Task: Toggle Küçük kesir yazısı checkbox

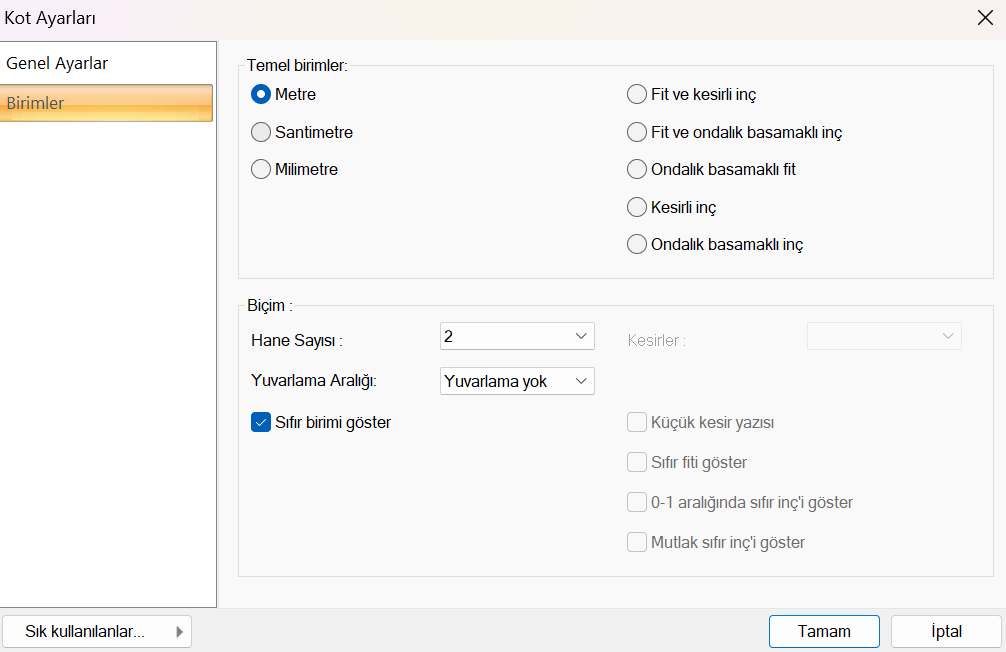Action: coord(637,422)
